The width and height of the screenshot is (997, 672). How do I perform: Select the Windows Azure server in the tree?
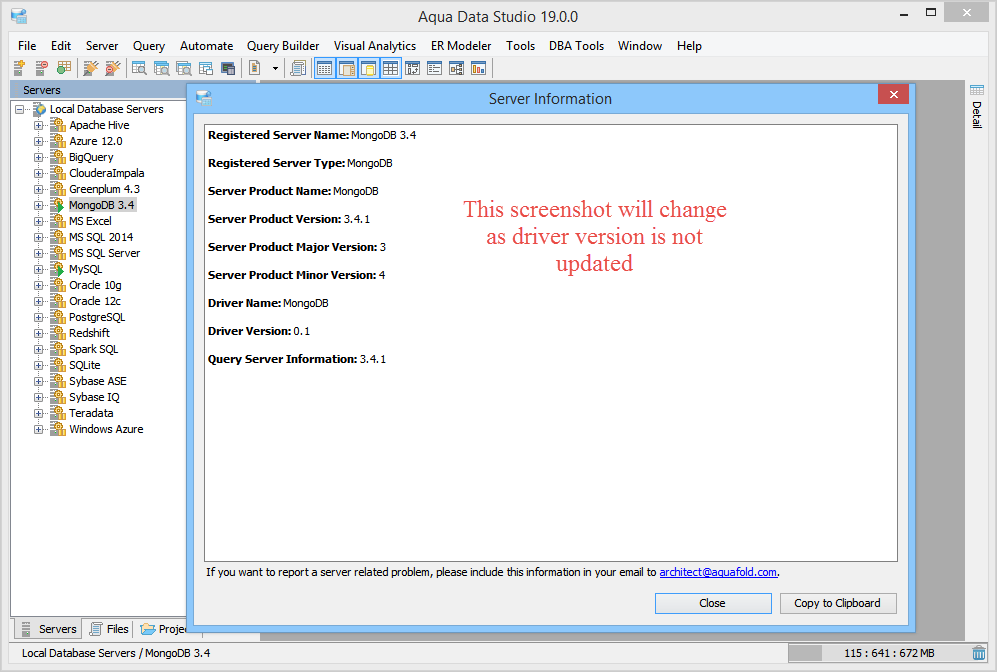[106, 429]
